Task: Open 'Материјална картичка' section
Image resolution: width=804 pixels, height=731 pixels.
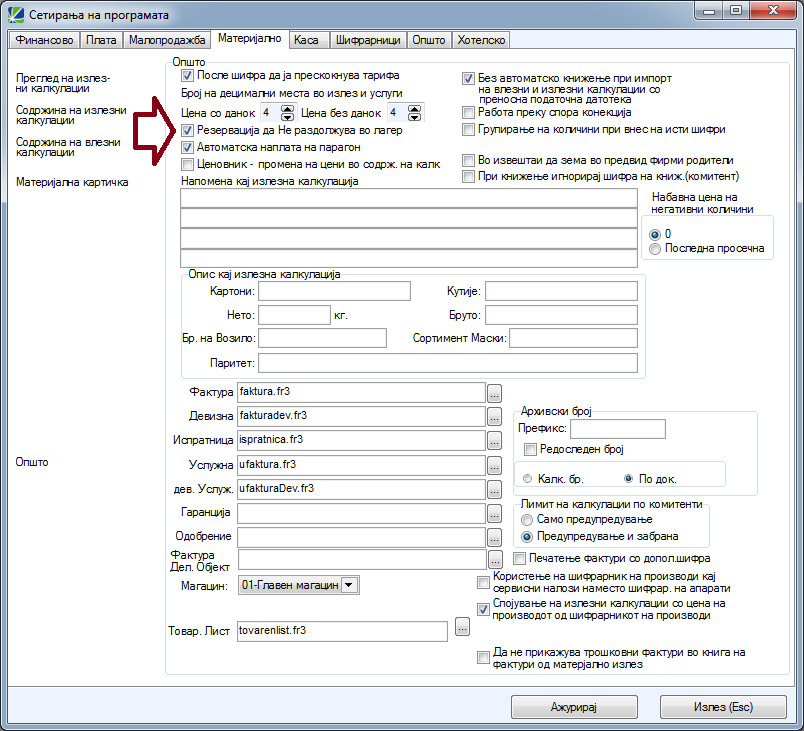Action: (72, 182)
